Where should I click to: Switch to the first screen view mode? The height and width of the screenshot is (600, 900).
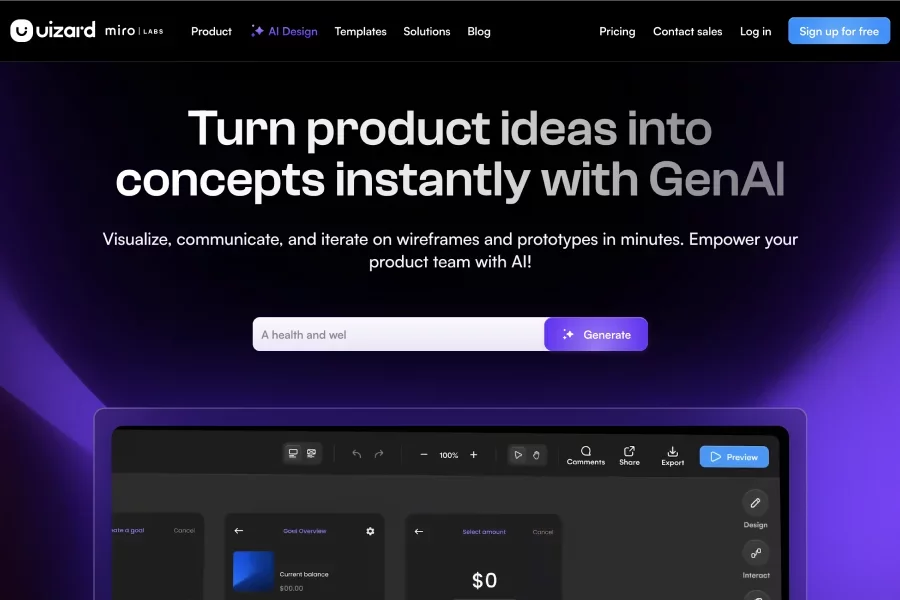[x=293, y=454]
